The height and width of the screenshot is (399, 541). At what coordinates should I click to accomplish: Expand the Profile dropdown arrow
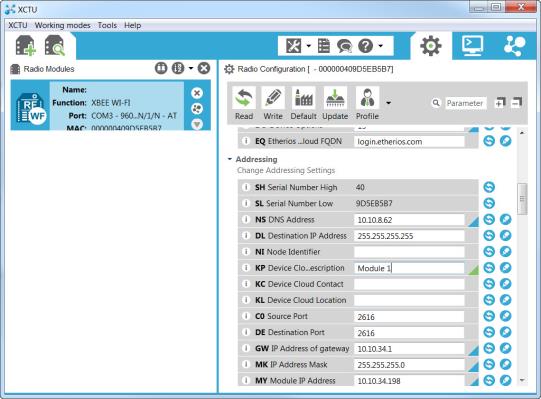coord(388,103)
